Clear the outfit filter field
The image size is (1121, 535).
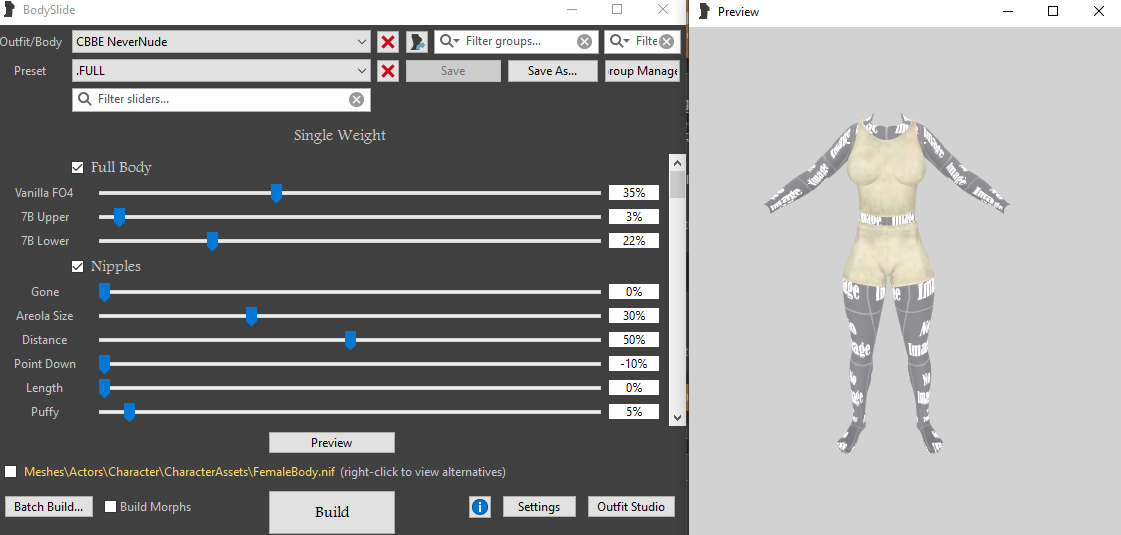(666, 41)
